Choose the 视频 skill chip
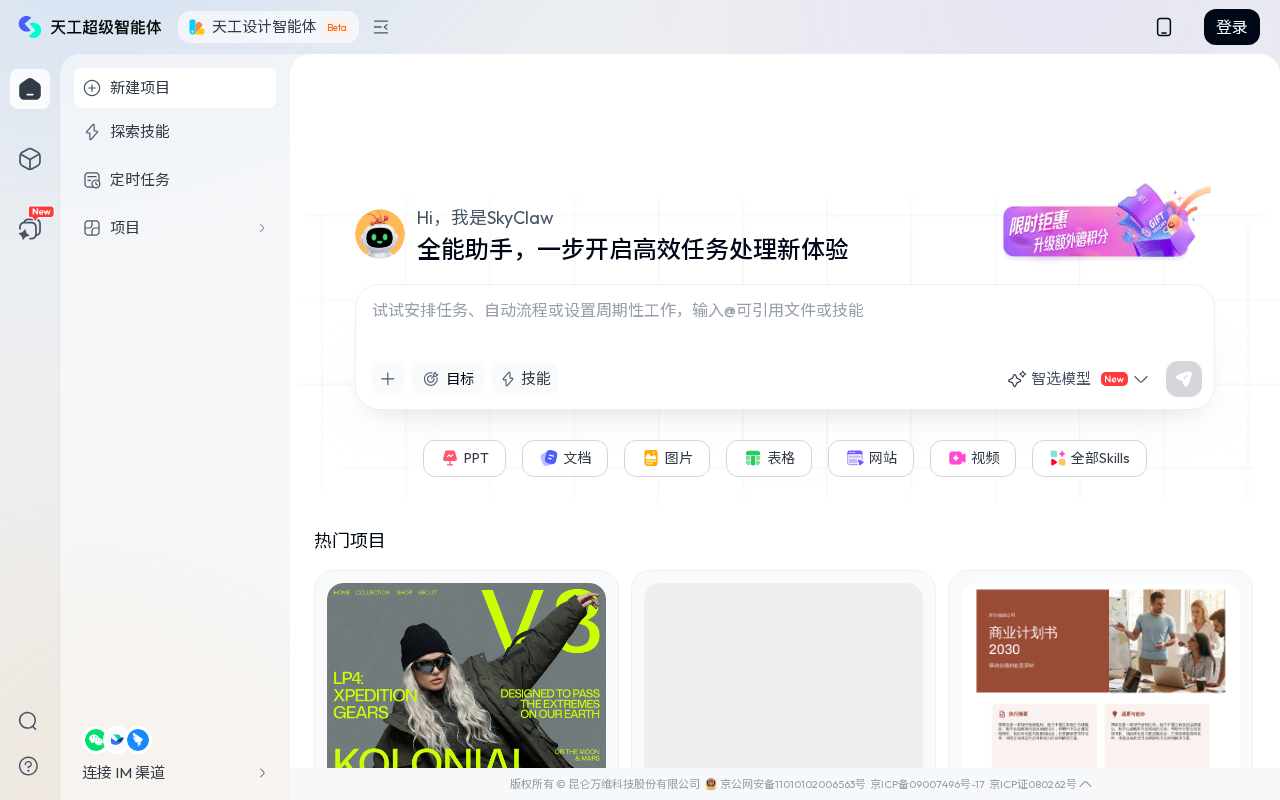Screen dimensions: 1280x800 pos(973,458)
